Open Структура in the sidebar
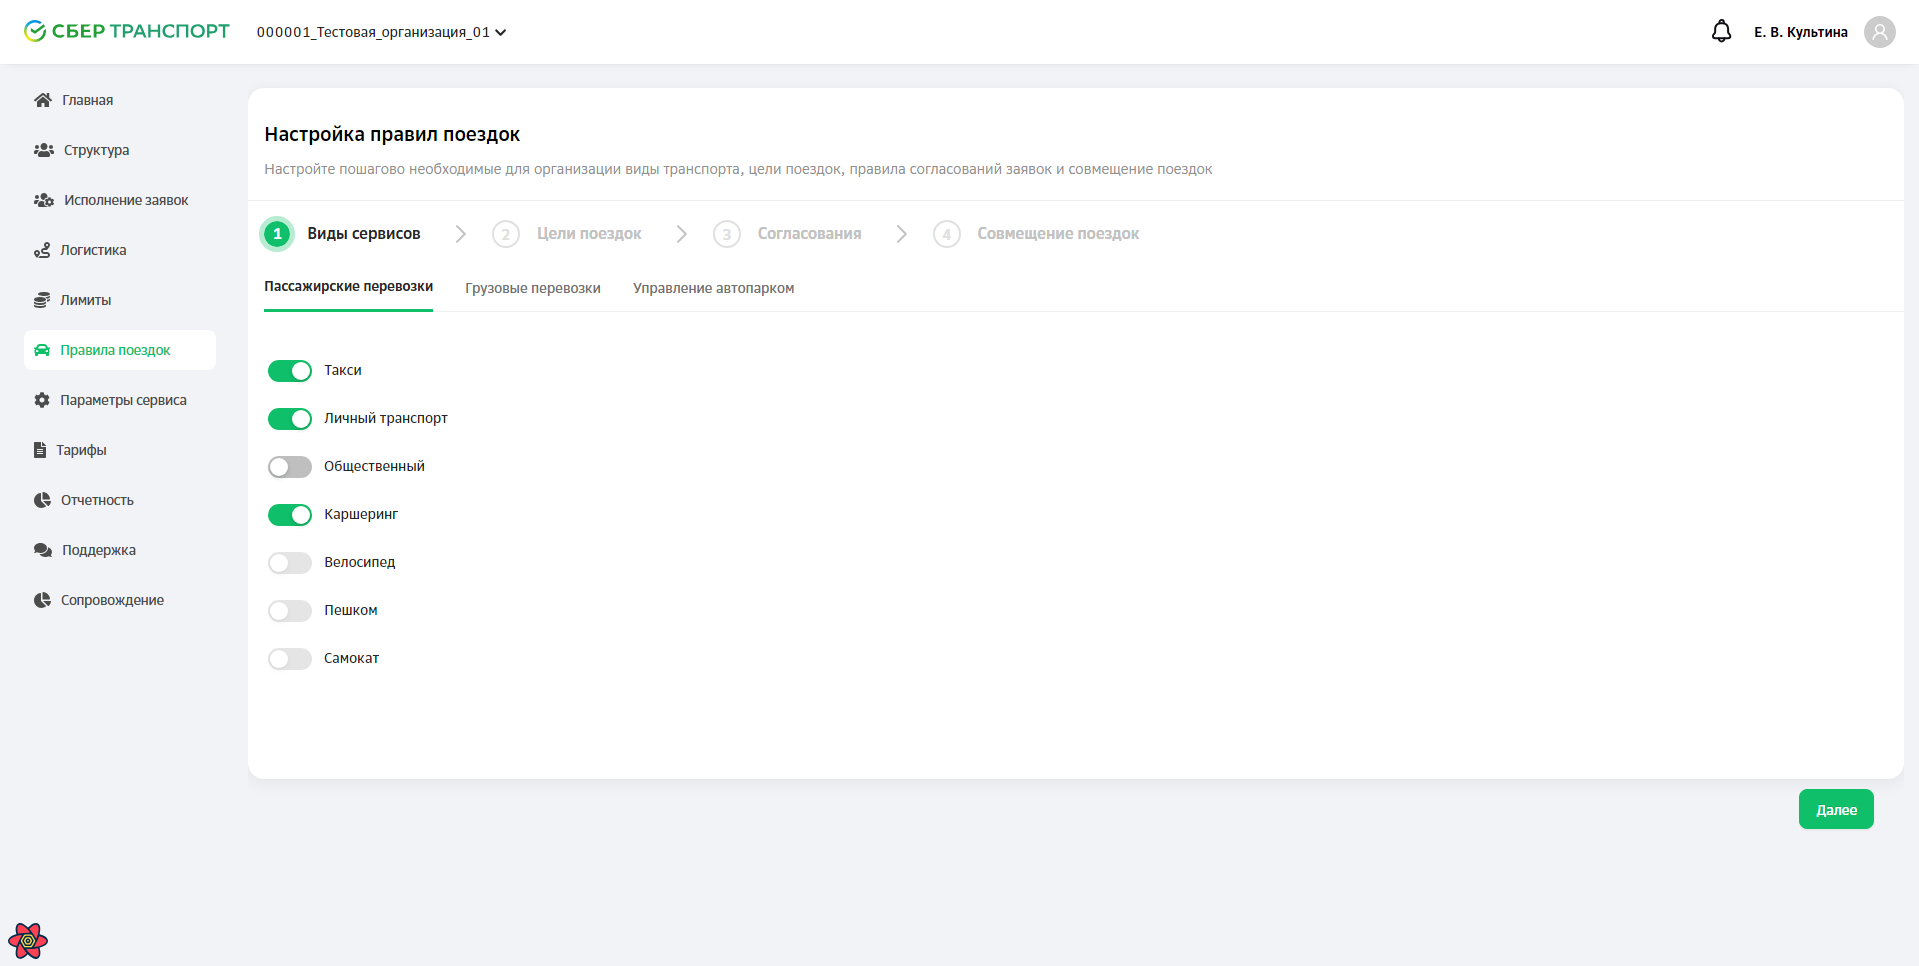 (120, 150)
